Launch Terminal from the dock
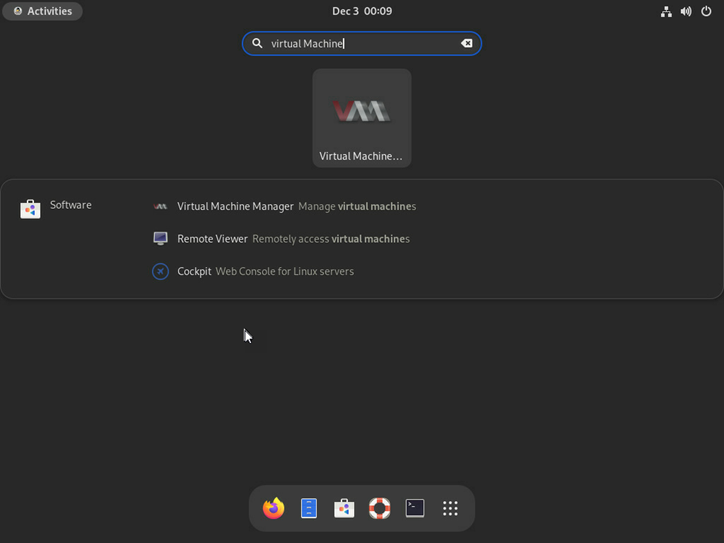This screenshot has height=543, width=724. (x=415, y=508)
